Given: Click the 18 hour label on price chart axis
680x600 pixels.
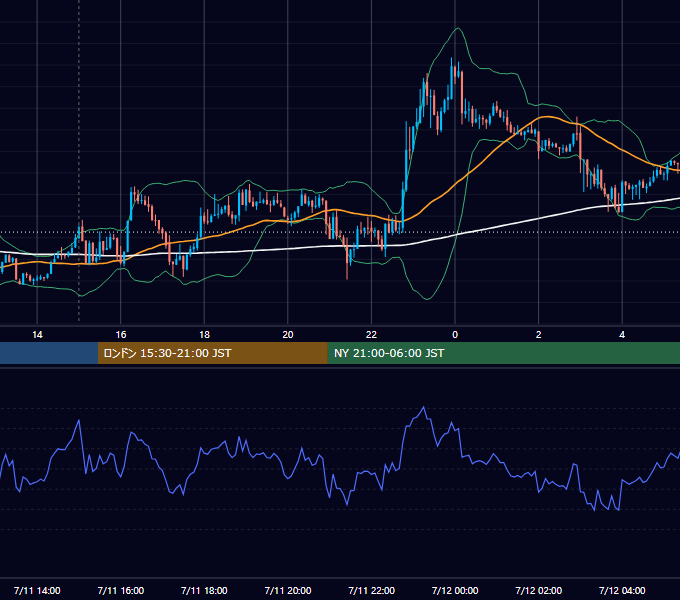Looking at the screenshot, I should tap(204, 335).
